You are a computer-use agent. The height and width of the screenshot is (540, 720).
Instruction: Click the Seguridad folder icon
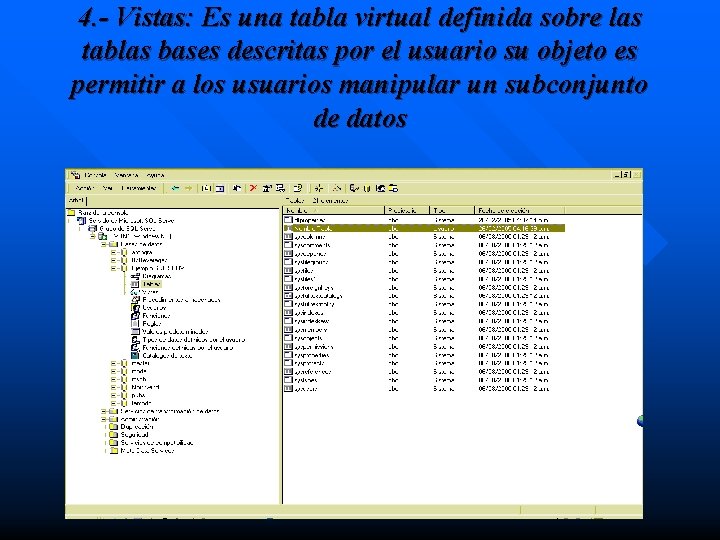(113, 434)
